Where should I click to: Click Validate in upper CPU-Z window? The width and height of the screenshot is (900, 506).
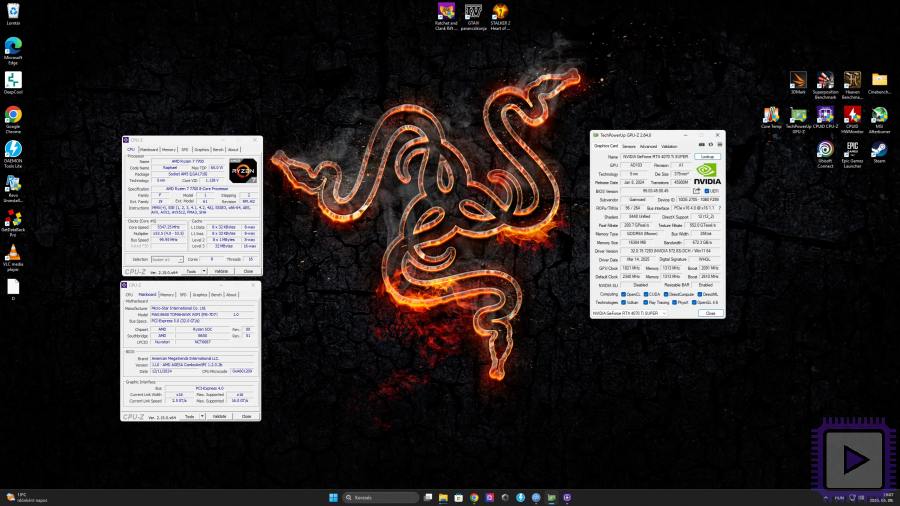pos(222,271)
